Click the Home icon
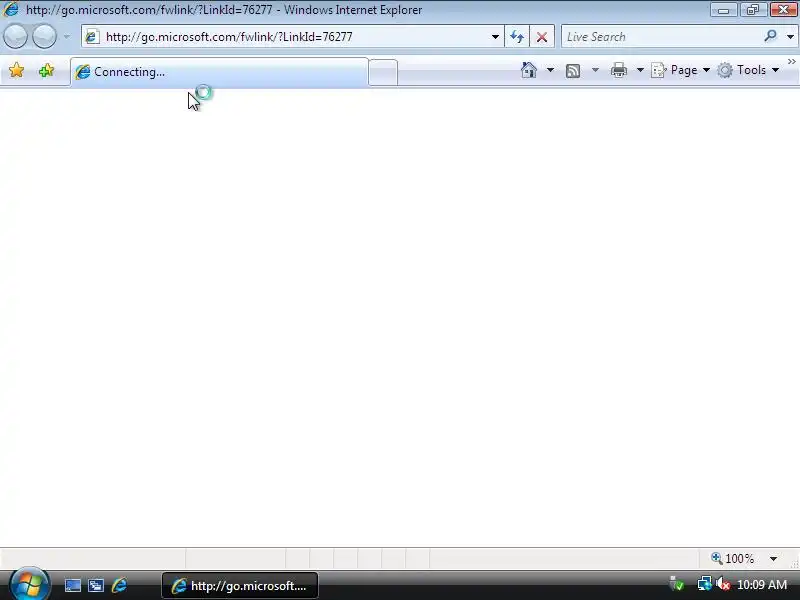The image size is (800, 600). point(529,70)
